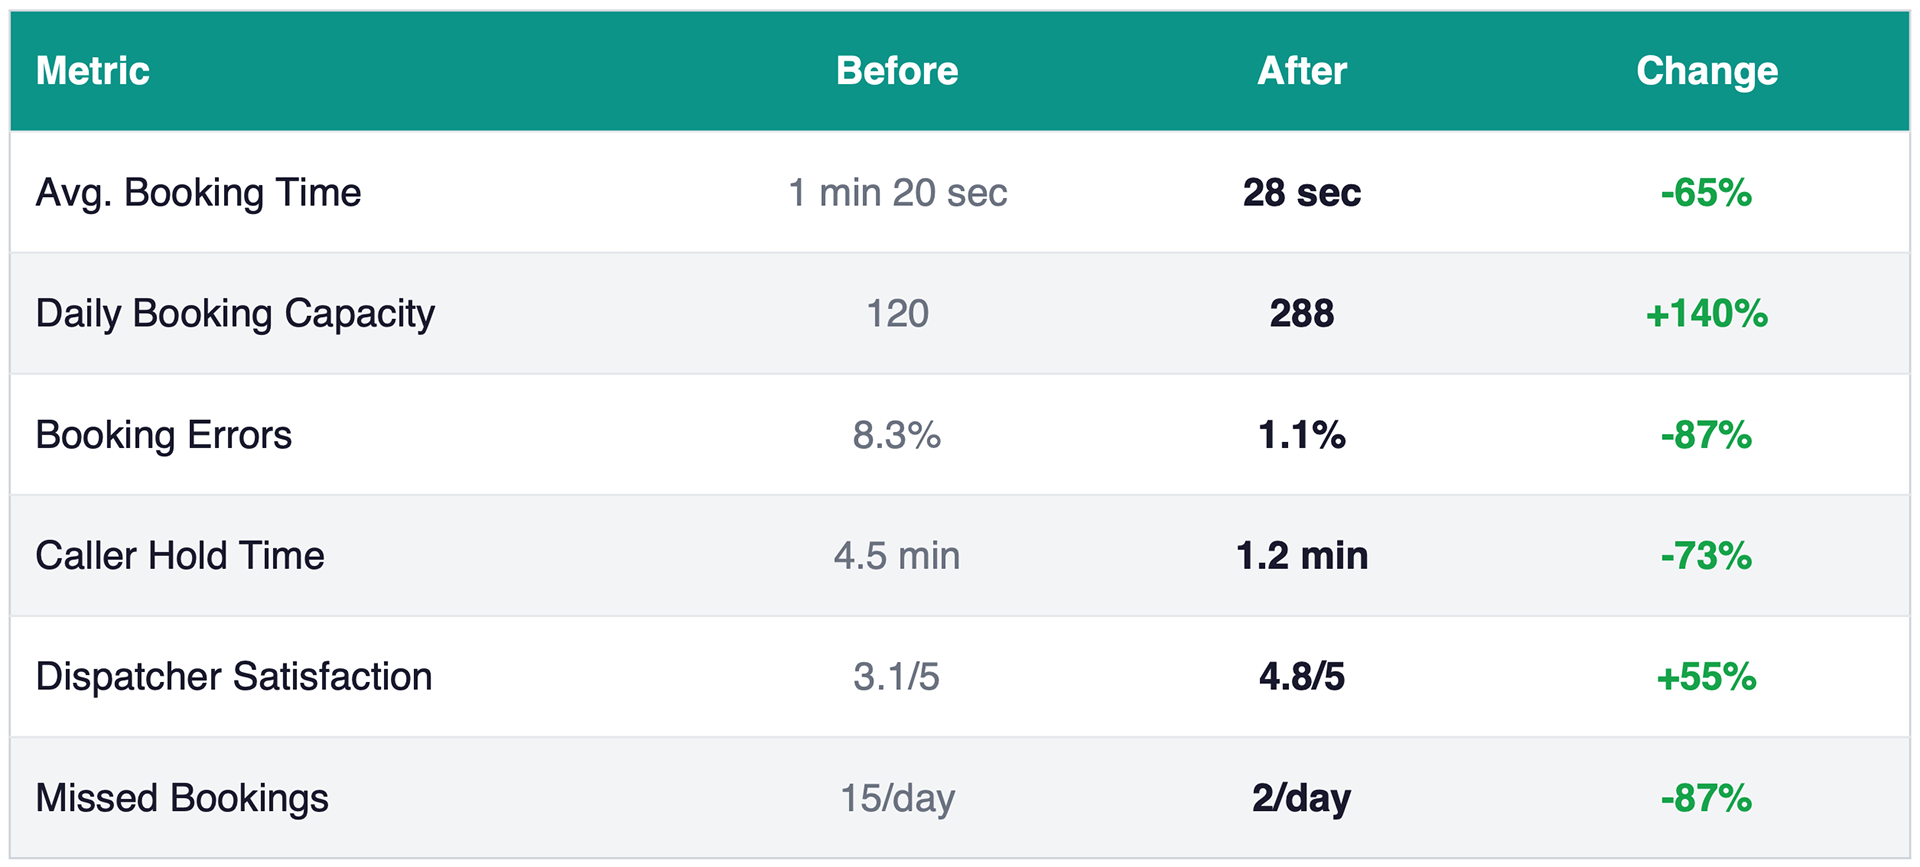Click the Change column header
This screenshot has width=1920, height=867.
[x=1707, y=71]
